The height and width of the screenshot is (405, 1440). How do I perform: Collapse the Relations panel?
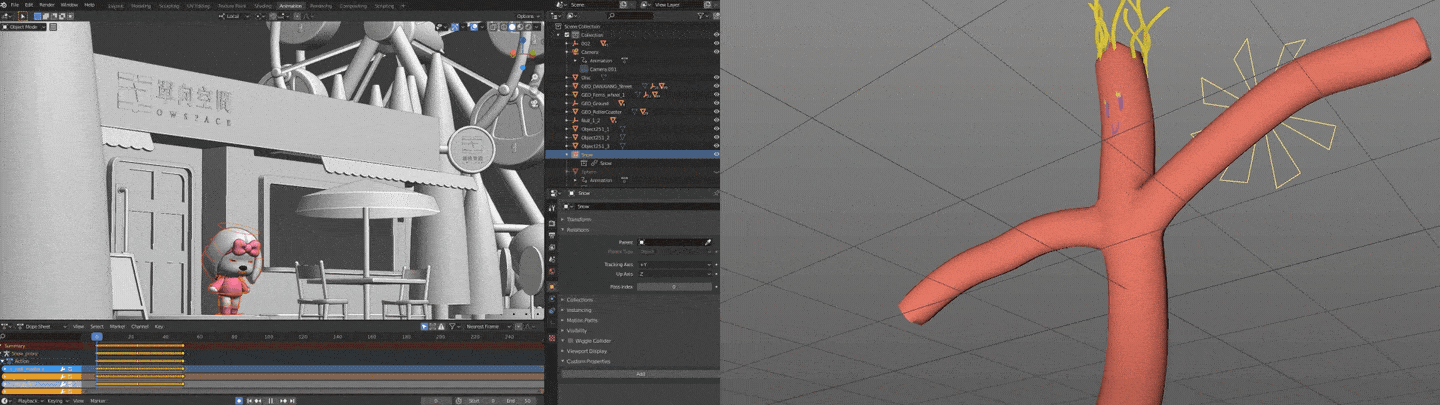click(x=578, y=230)
